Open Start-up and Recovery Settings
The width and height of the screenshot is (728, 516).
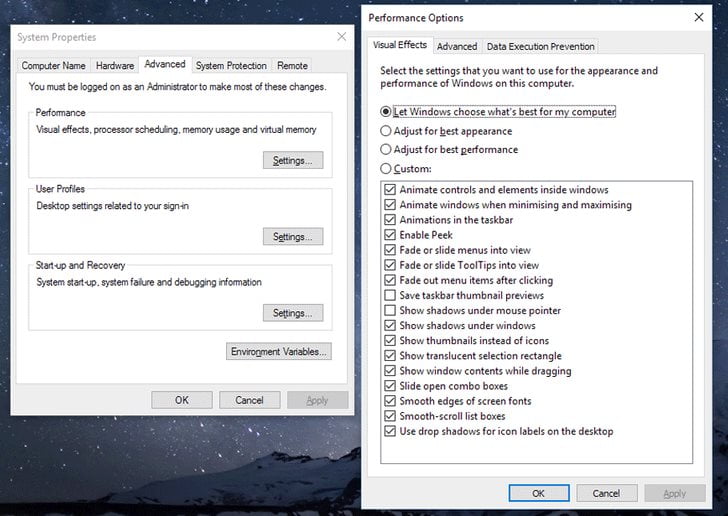point(292,313)
